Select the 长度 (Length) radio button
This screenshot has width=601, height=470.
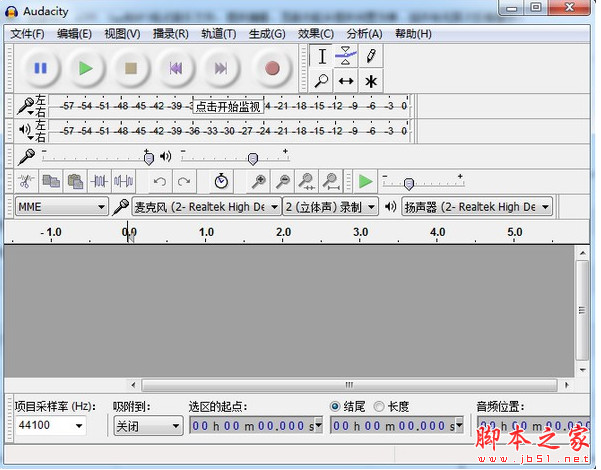(379, 406)
